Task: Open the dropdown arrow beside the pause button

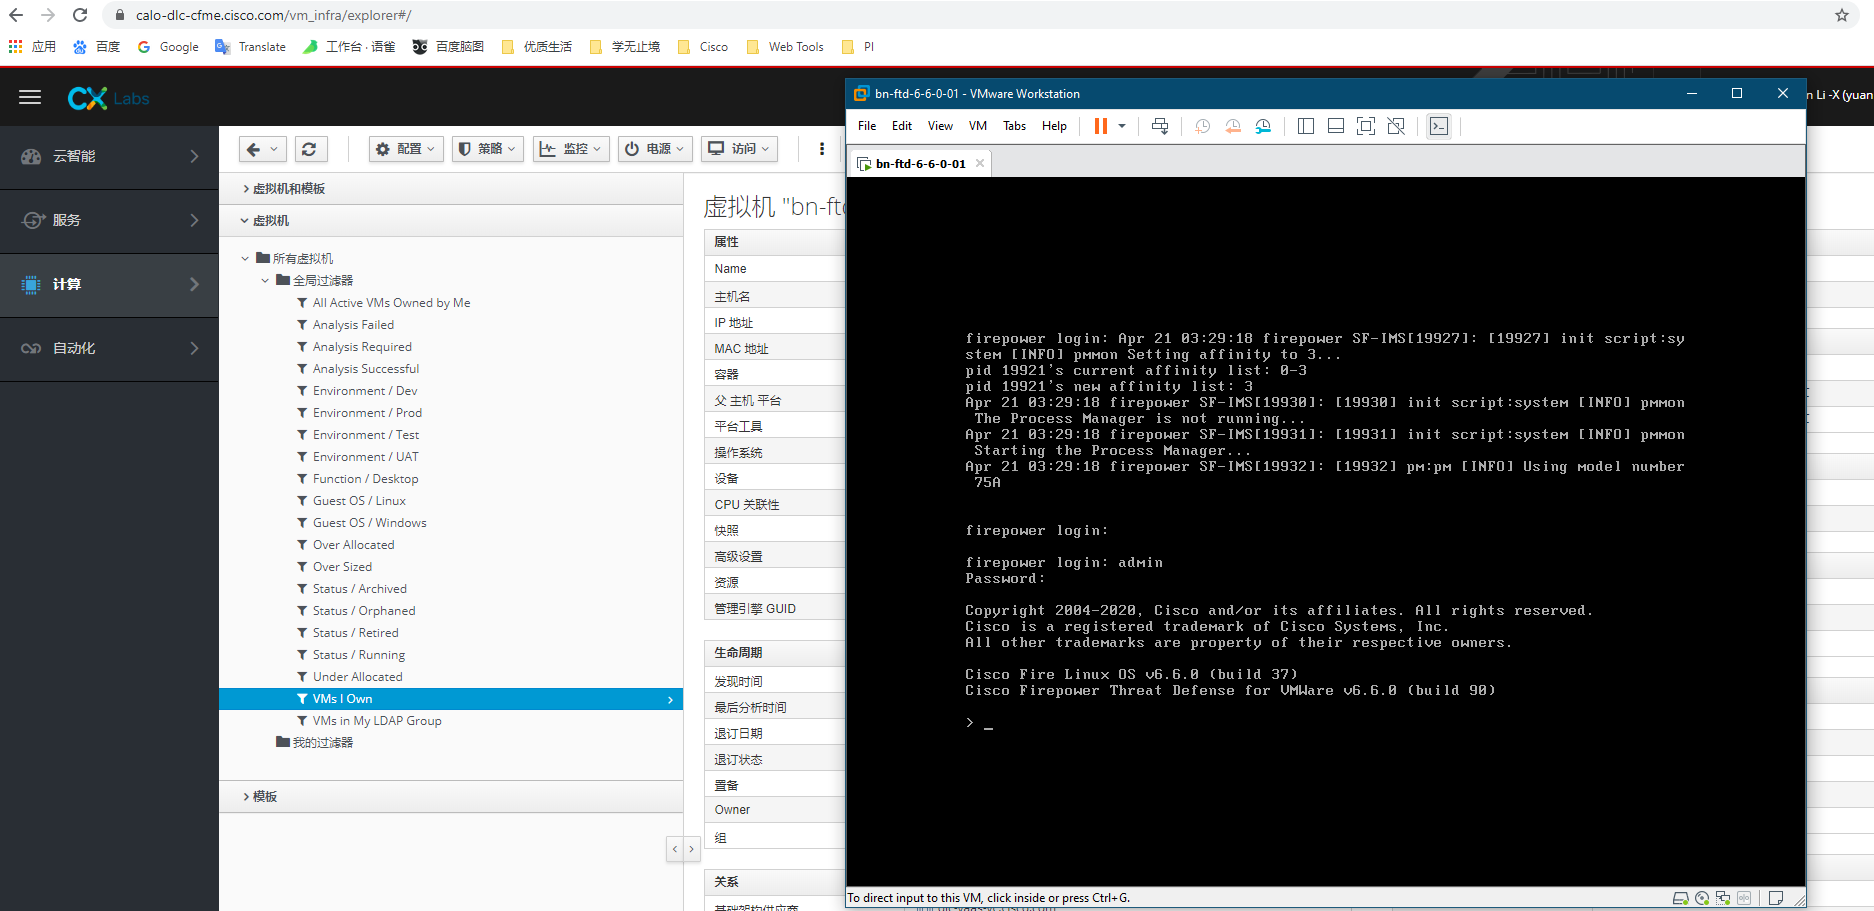Action: [1122, 126]
